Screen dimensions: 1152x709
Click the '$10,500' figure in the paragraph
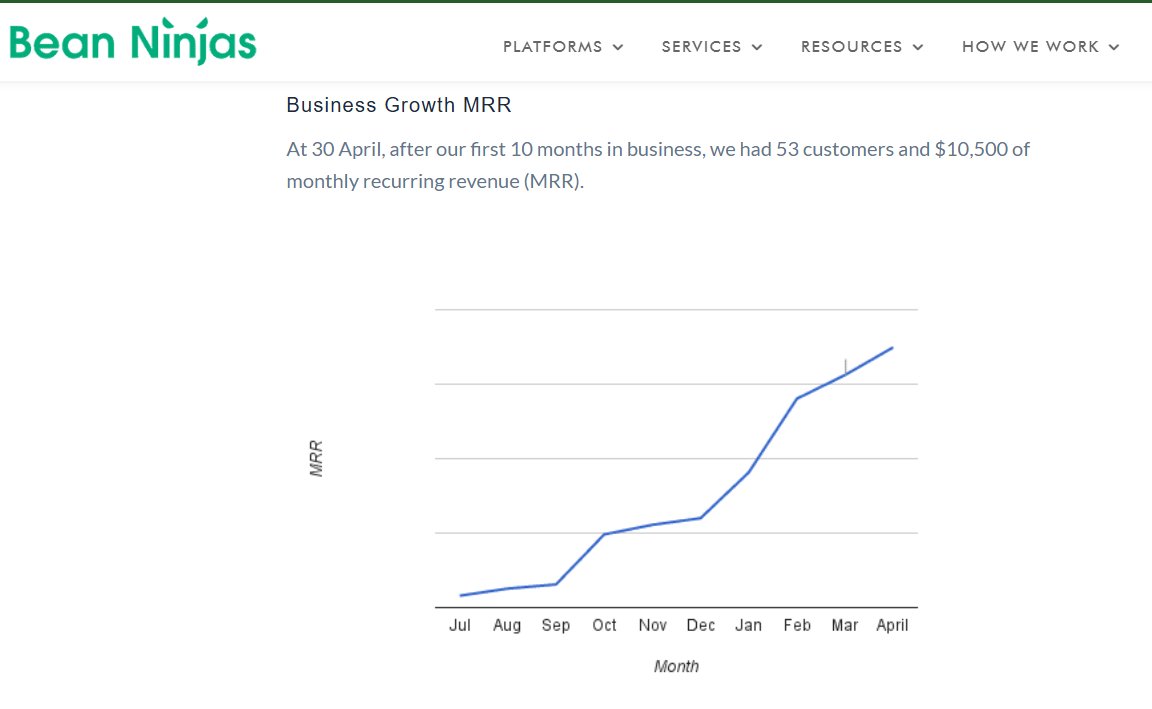tap(971, 149)
